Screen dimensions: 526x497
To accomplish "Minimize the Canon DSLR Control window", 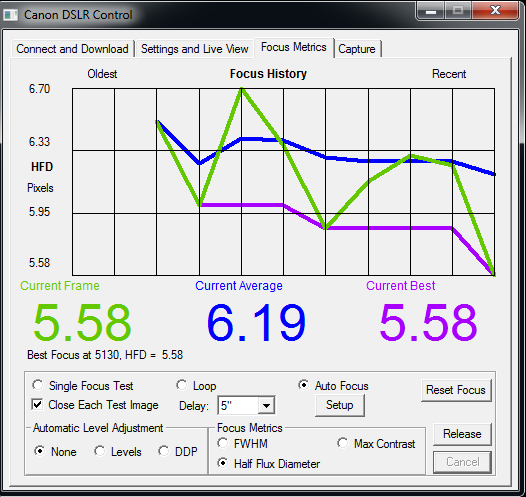I will pyautogui.click(x=431, y=11).
